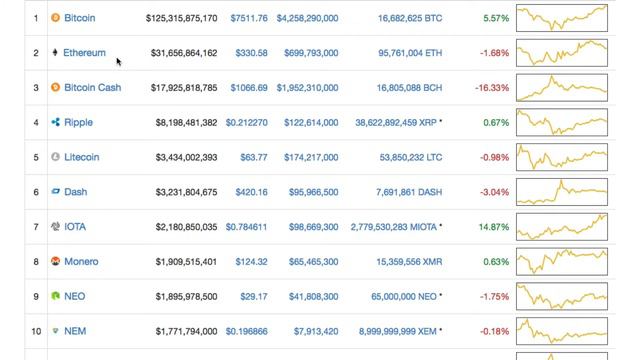Screen dimensions: 640x360
Task: Open the IOTA price graph thumbnail
Action: tap(562, 227)
